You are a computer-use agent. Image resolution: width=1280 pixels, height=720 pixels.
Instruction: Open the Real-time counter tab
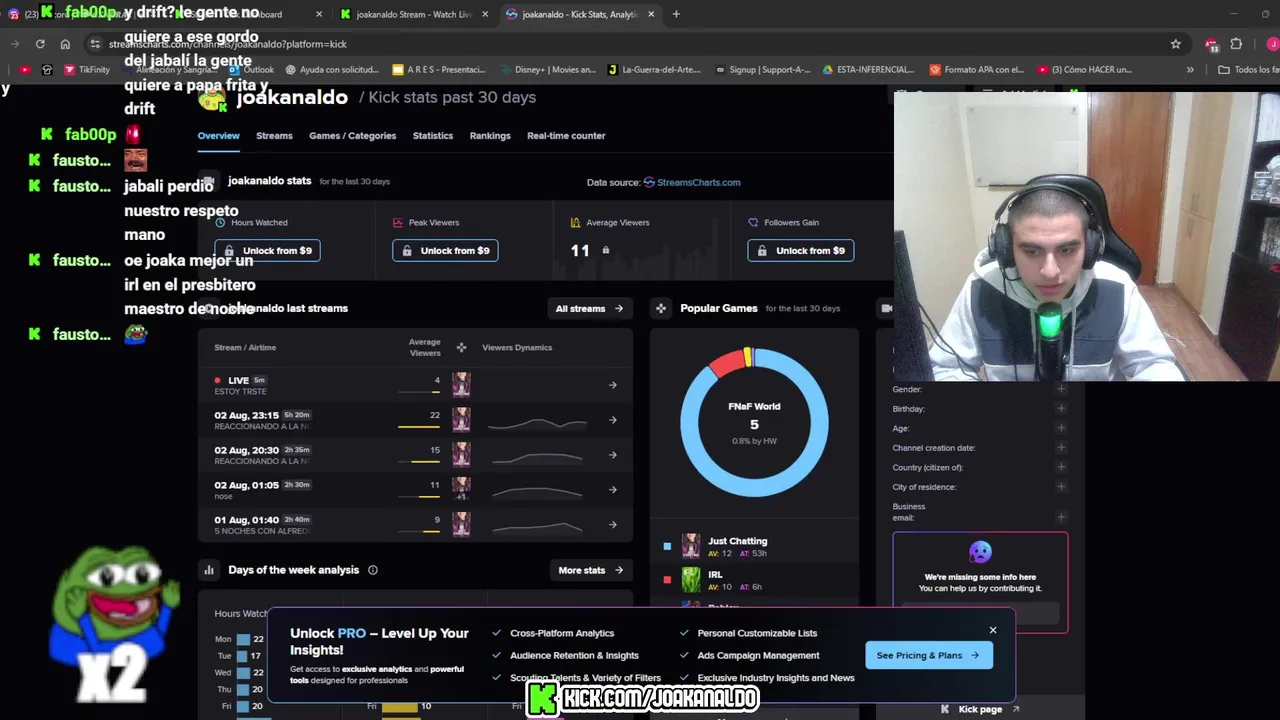(x=566, y=136)
